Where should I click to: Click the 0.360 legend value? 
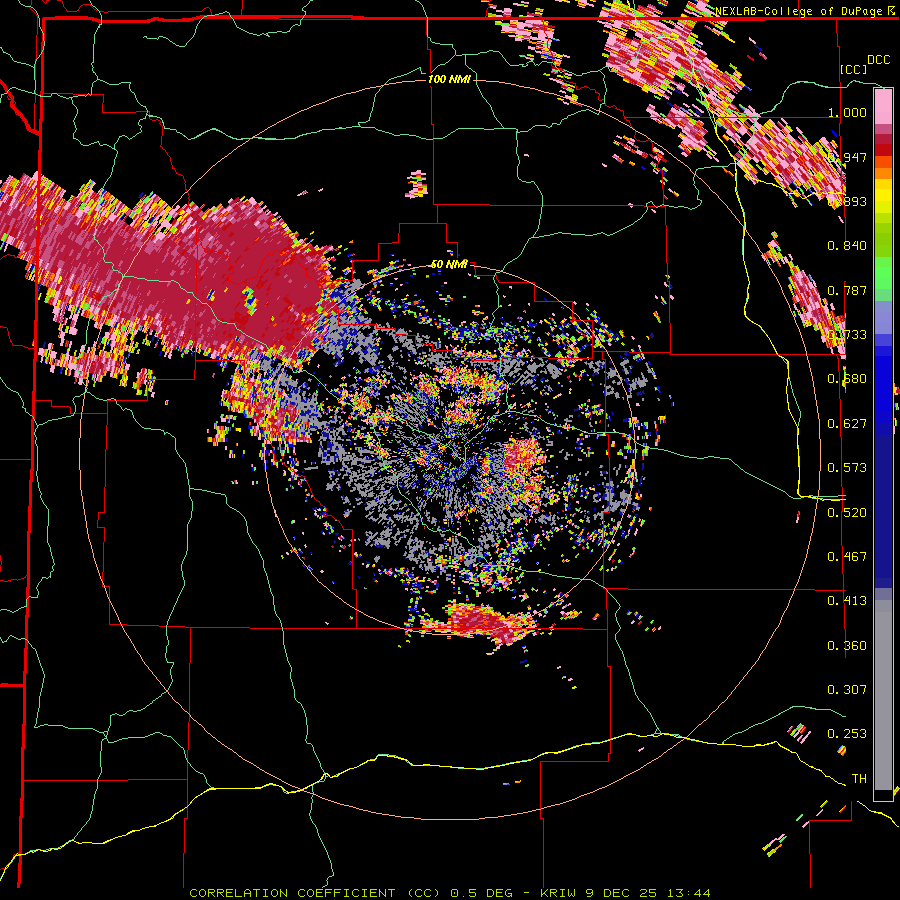pyautogui.click(x=847, y=646)
